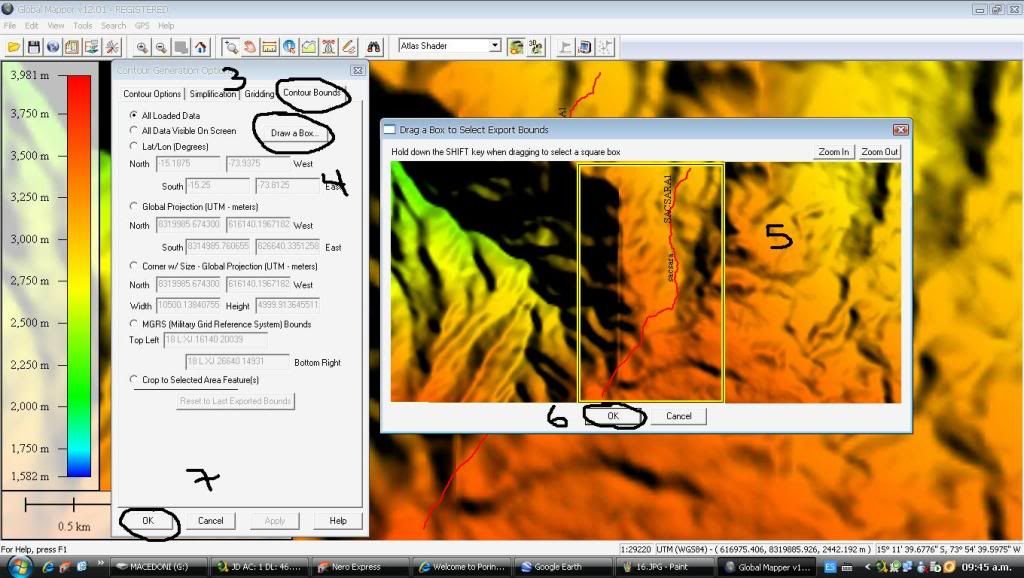
Task: Select the Zoom In magnifier tool
Action: [142, 47]
